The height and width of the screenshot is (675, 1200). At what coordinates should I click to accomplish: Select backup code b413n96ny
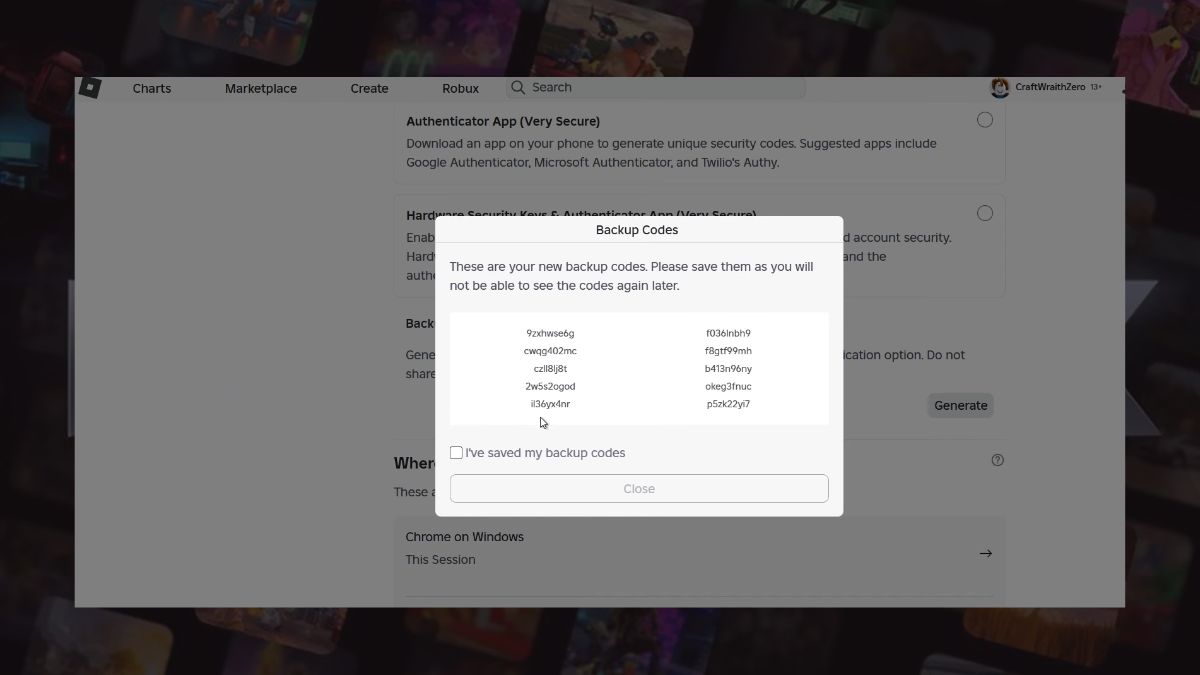728,369
